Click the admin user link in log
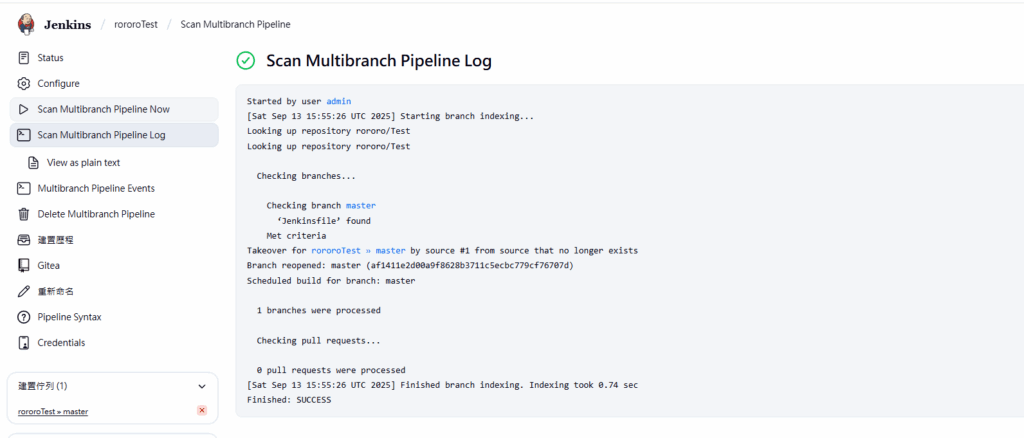 [x=339, y=102]
